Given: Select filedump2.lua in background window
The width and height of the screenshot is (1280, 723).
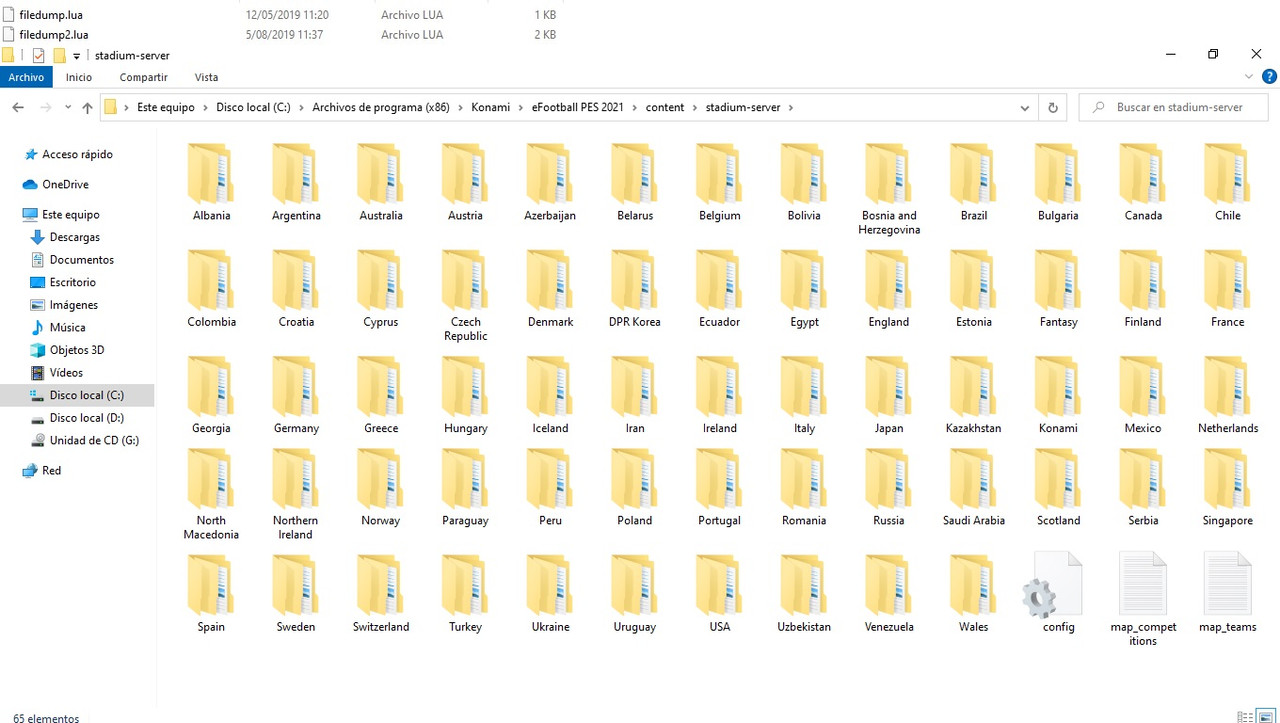Looking at the screenshot, I should tap(46, 35).
